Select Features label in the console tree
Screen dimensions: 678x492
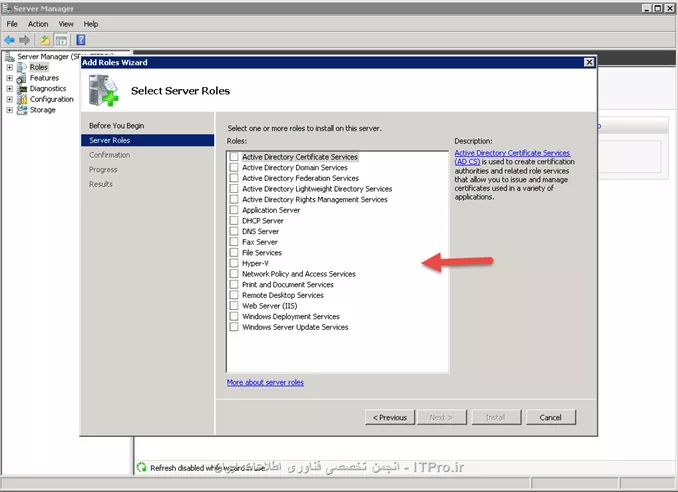click(x=44, y=78)
